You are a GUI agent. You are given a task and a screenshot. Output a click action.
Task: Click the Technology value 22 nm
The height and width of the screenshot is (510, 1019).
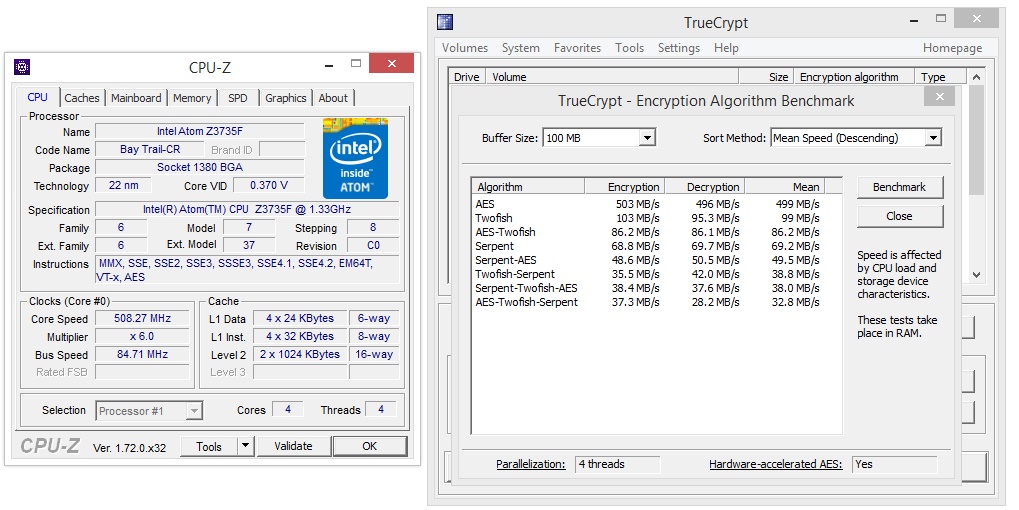(x=123, y=185)
